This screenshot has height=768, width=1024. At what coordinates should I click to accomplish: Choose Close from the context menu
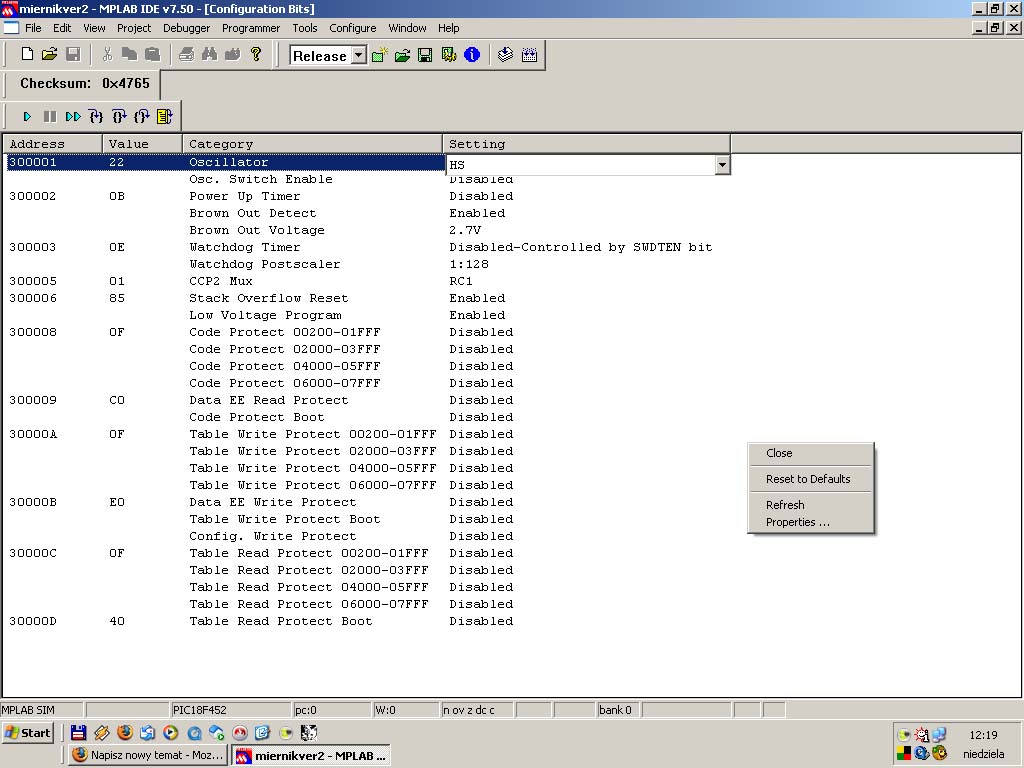pos(810,453)
